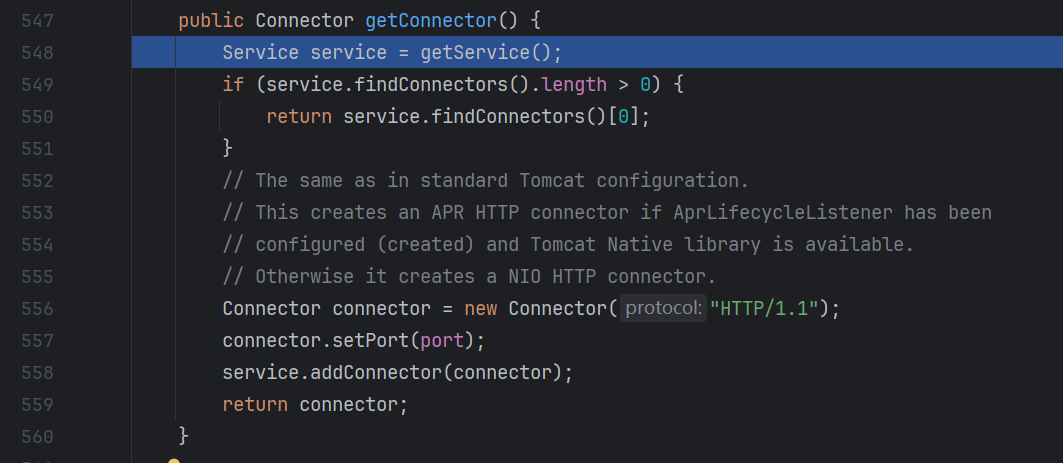The height and width of the screenshot is (463, 1063).
Task: Click the protocol: parameter inlay hint
Action: coord(663,309)
